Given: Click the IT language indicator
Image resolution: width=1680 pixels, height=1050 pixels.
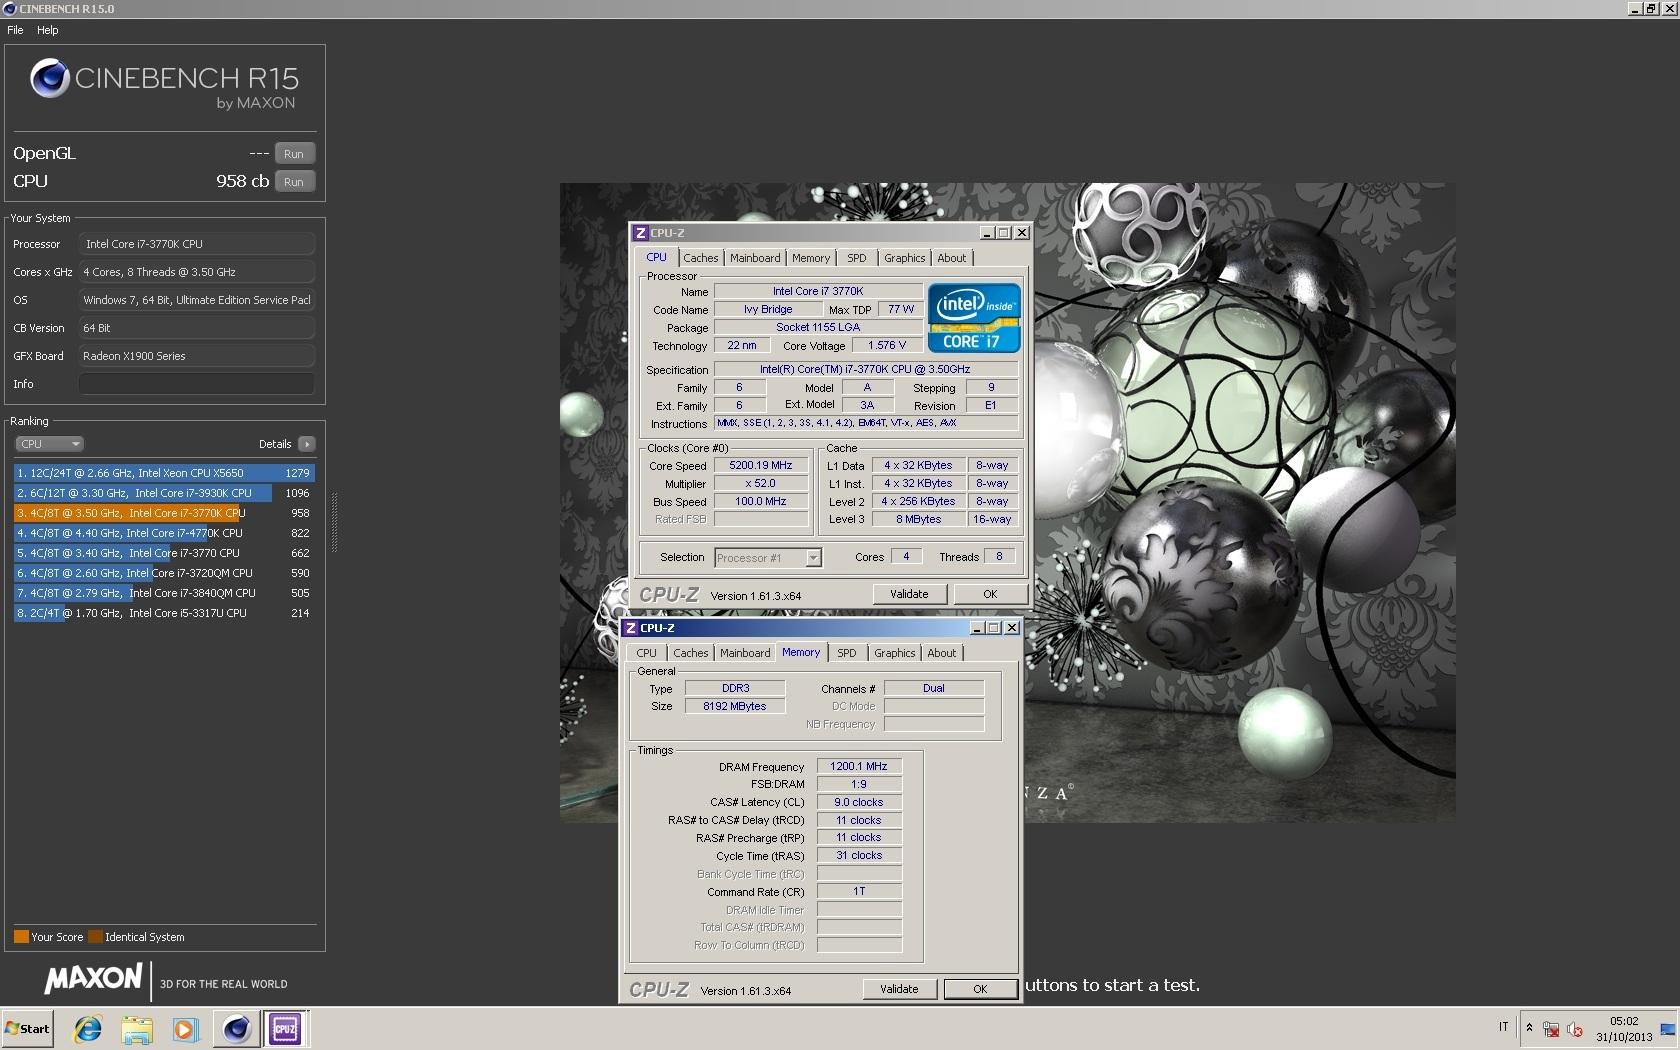Looking at the screenshot, I should (x=1503, y=1027).
